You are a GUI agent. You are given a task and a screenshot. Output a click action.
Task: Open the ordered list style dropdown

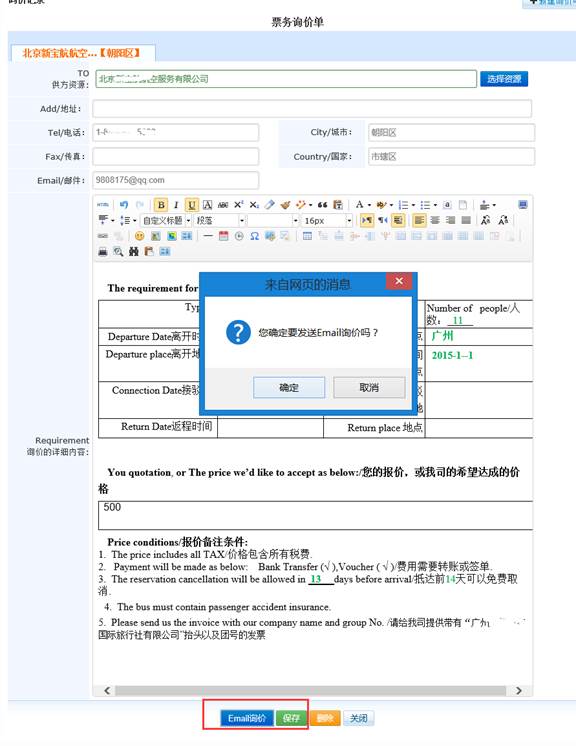413,205
